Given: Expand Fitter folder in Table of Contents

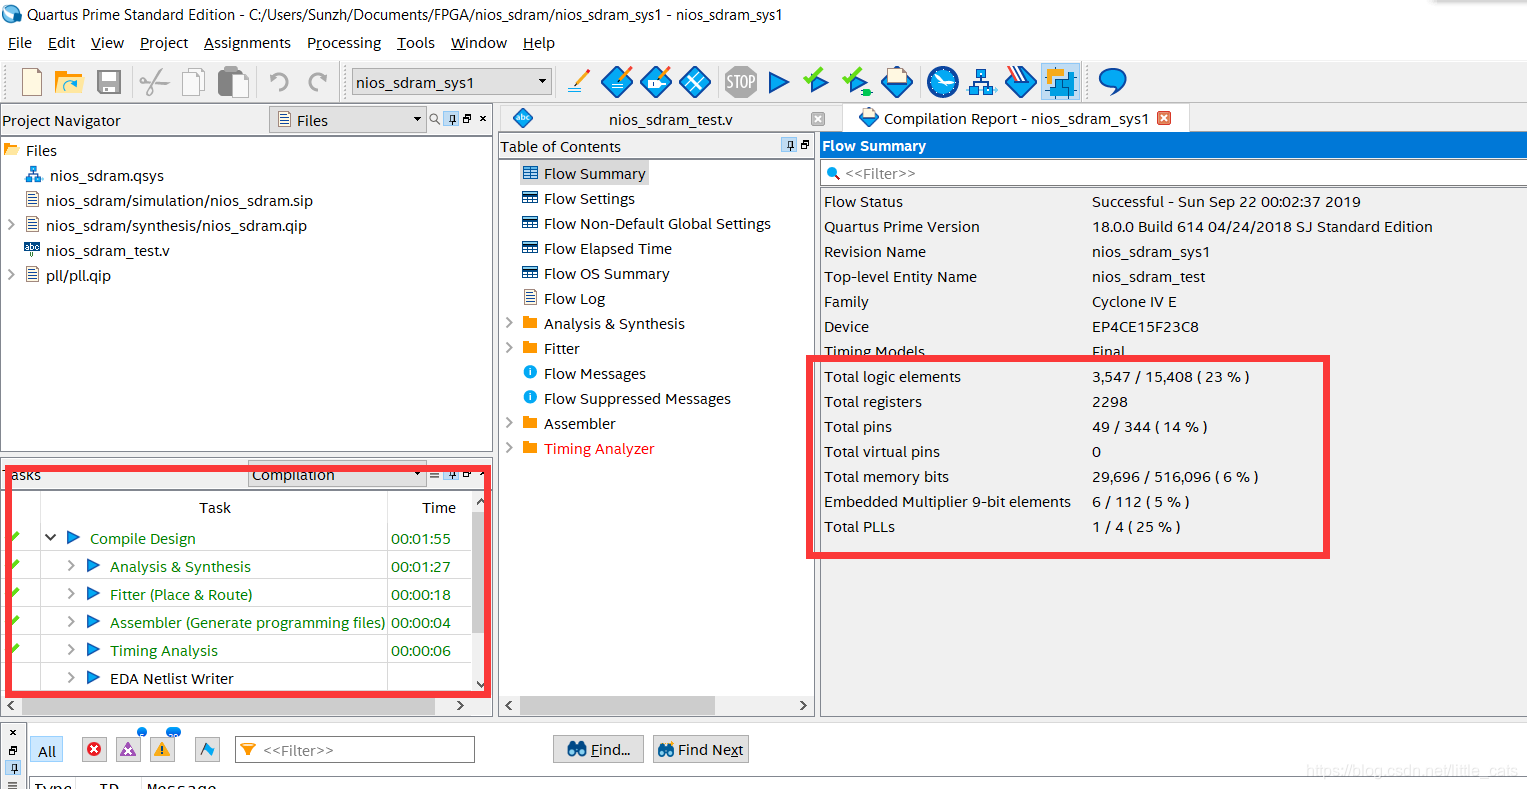Looking at the screenshot, I should [509, 348].
